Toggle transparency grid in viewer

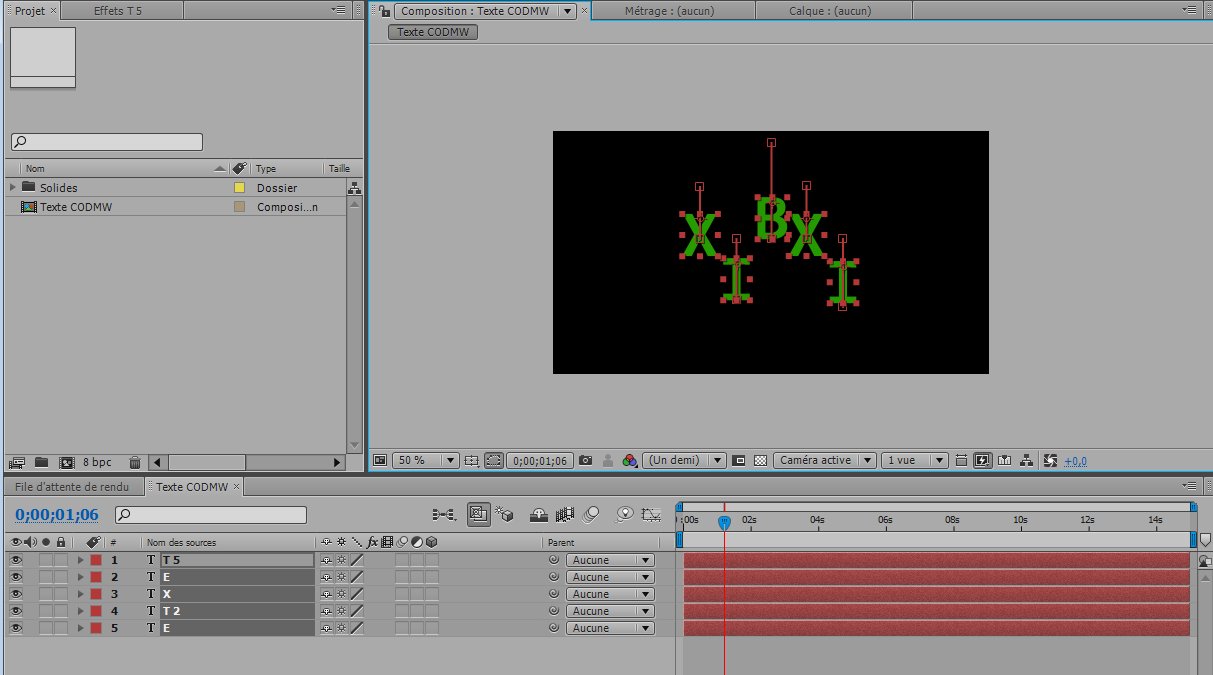click(760, 460)
